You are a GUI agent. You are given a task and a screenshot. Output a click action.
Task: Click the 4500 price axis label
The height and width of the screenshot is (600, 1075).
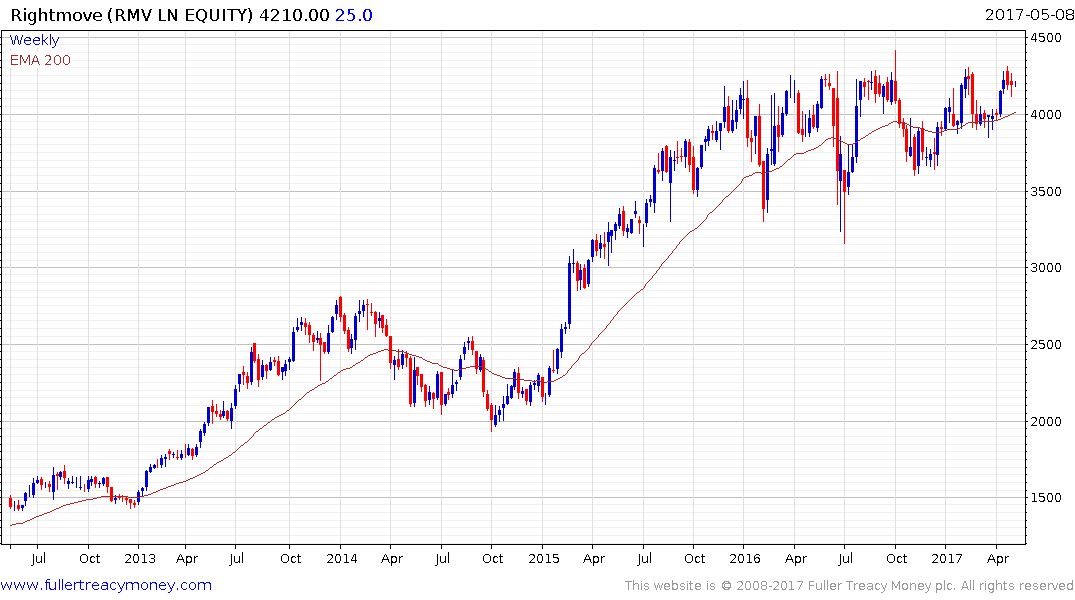click(x=1046, y=38)
